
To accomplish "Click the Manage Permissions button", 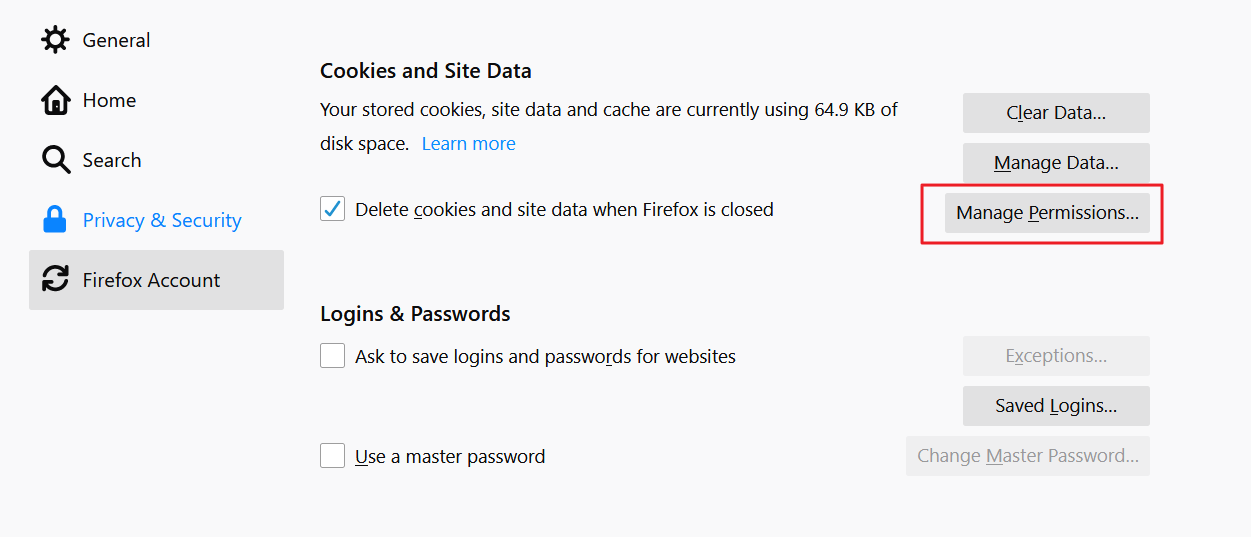I will click(x=1047, y=213).
